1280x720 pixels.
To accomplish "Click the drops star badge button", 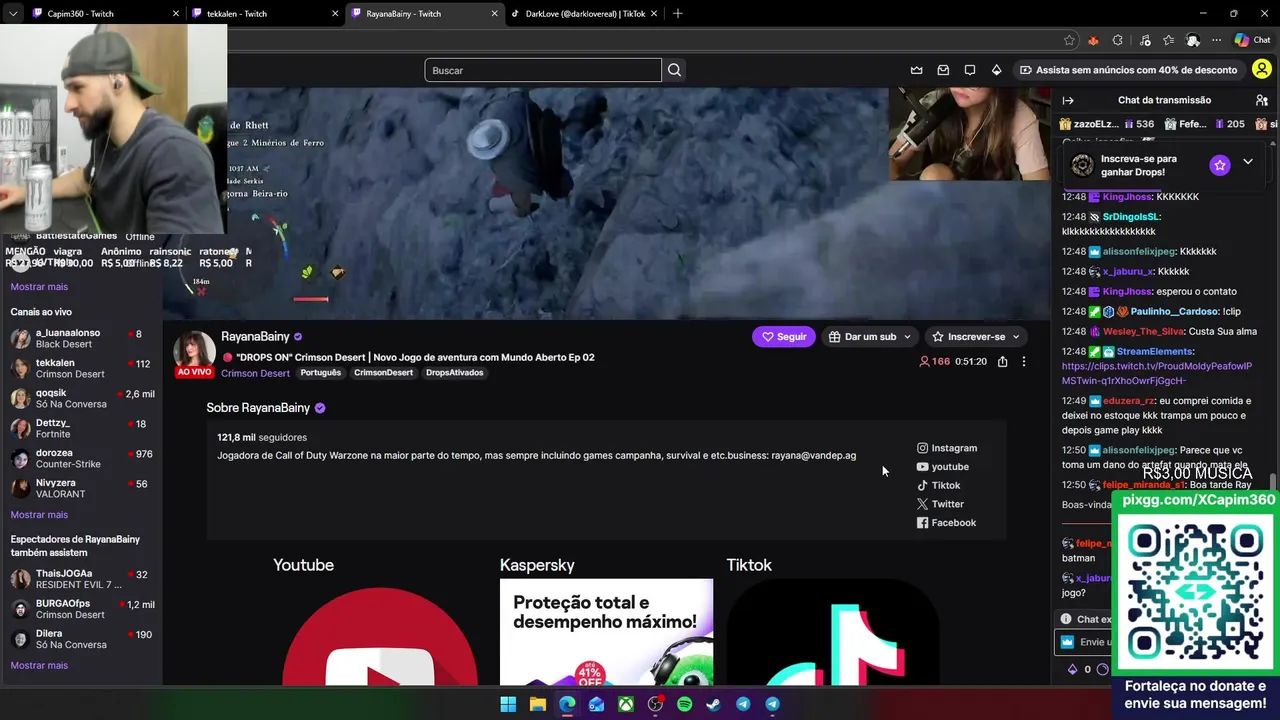I will tap(1220, 165).
